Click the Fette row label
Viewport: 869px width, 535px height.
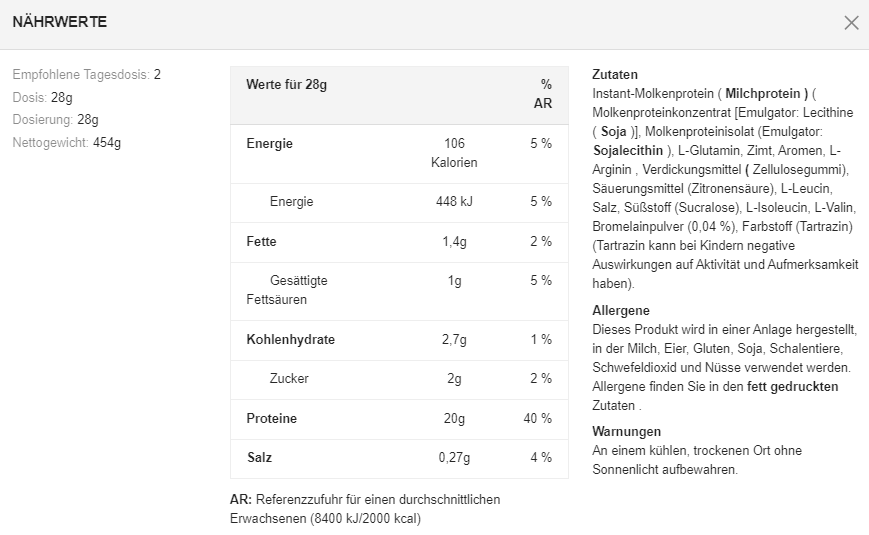(x=261, y=242)
